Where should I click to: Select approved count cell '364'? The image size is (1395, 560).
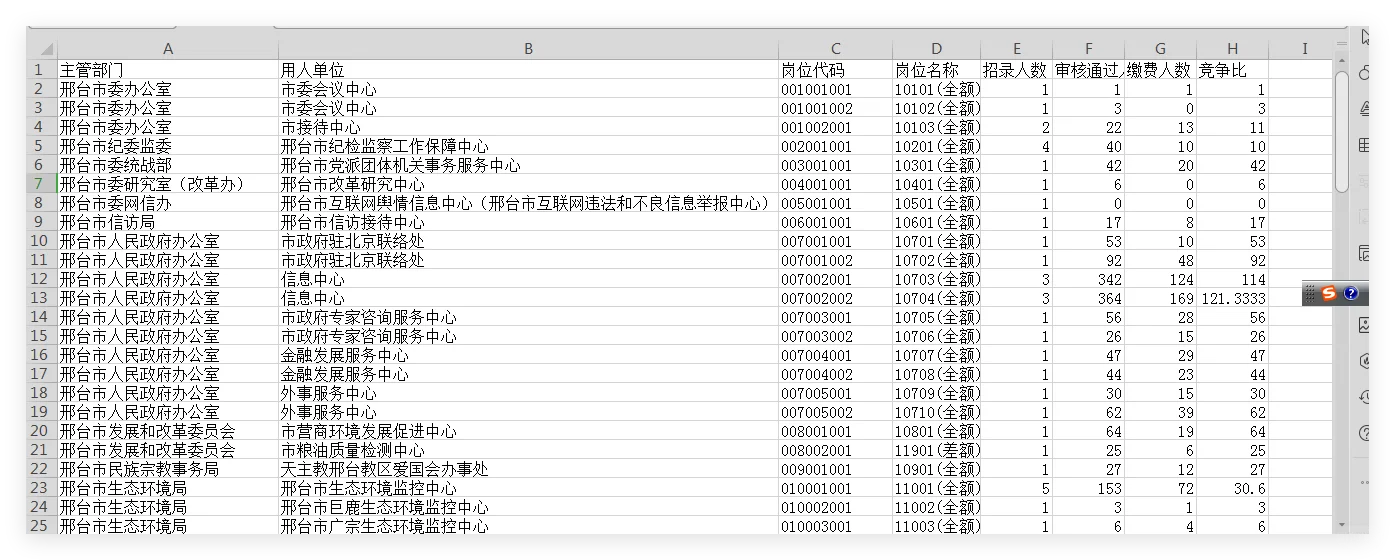click(1089, 298)
